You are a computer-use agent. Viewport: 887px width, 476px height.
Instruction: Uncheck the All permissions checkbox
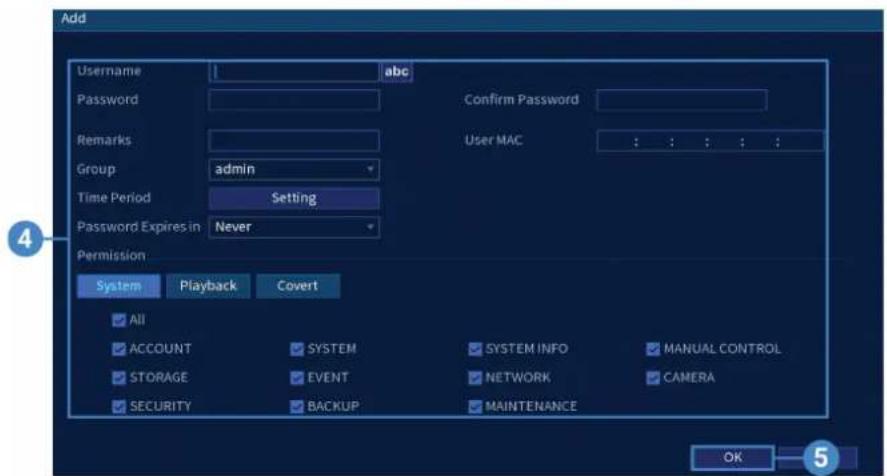pyautogui.click(x=119, y=320)
